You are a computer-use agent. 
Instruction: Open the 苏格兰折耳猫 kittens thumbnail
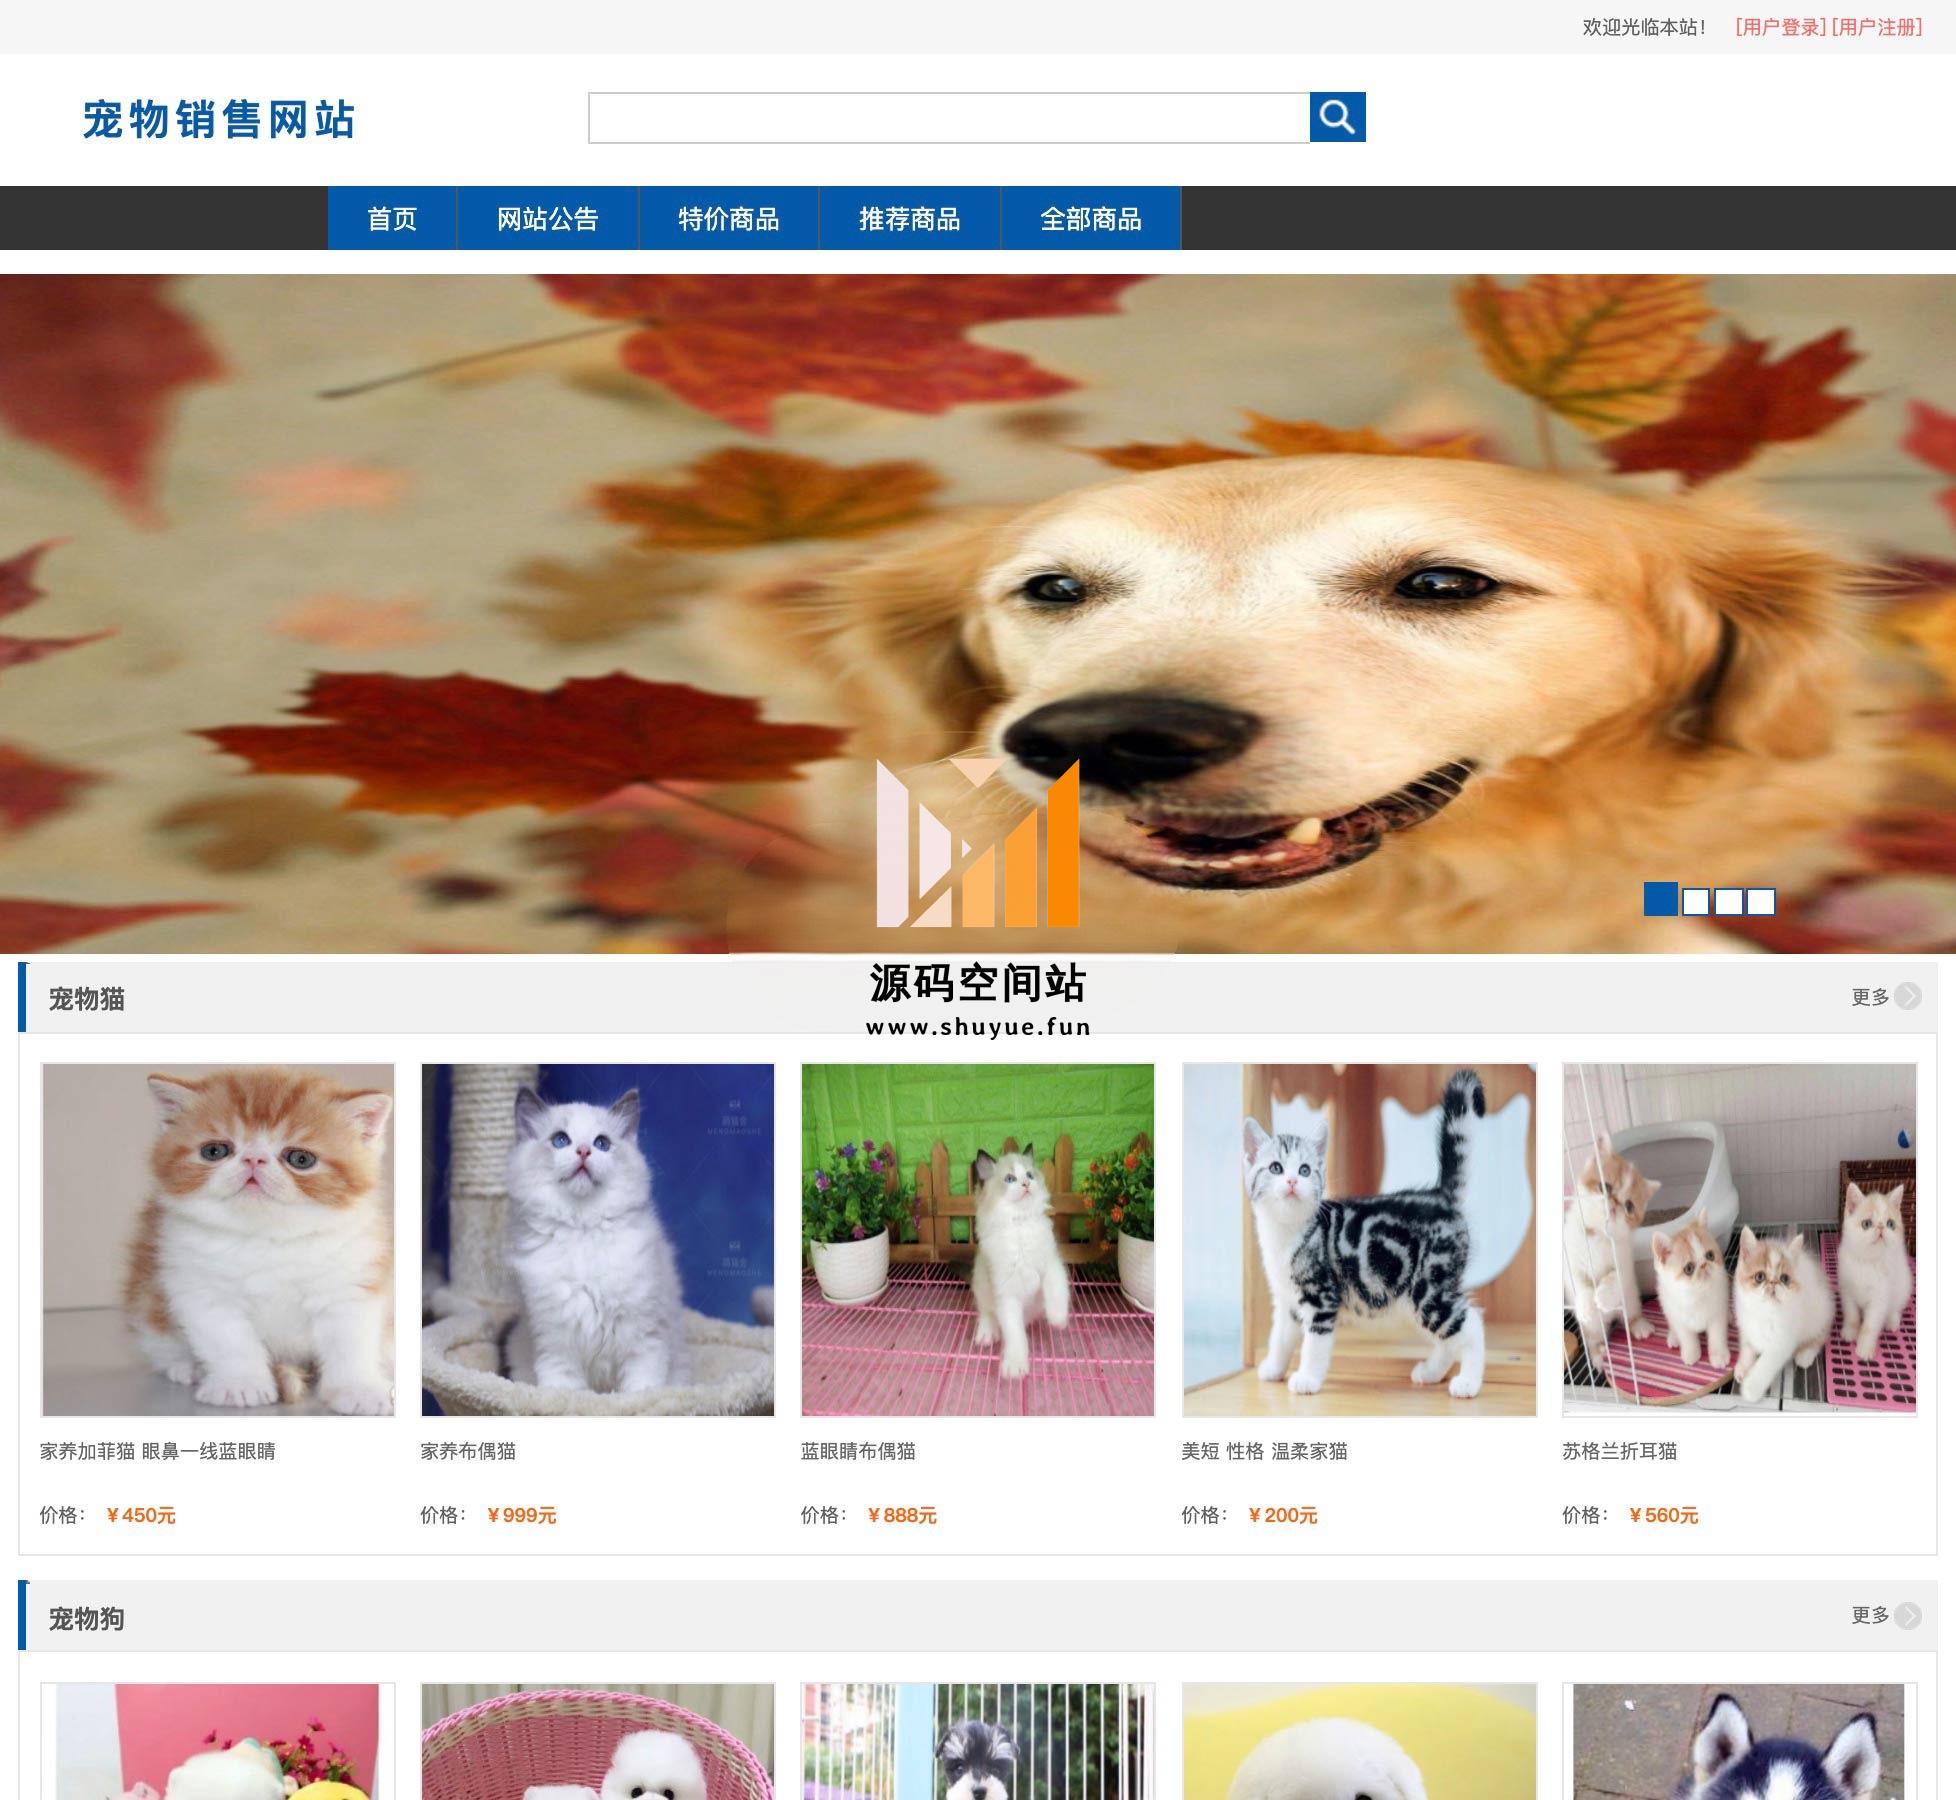1740,1240
